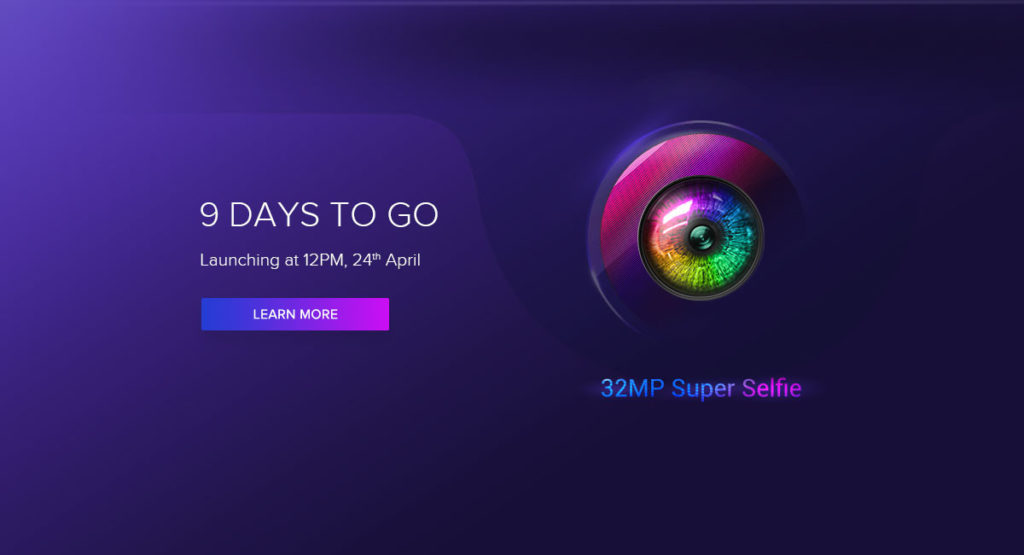Click the word MORE on the gradient button
This screenshot has width=1024, height=555.
[x=320, y=314]
